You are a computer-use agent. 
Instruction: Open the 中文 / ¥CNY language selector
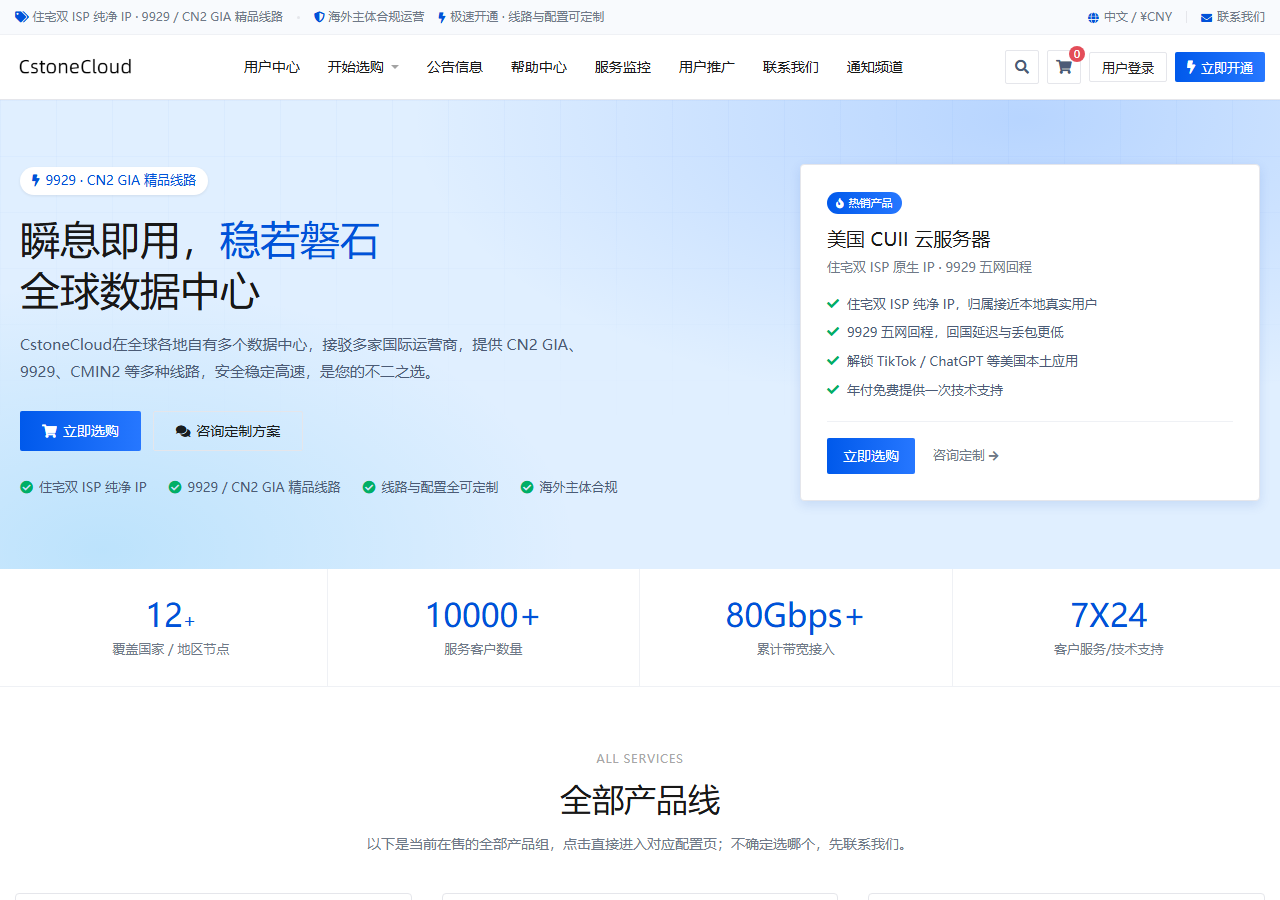[1130, 17]
